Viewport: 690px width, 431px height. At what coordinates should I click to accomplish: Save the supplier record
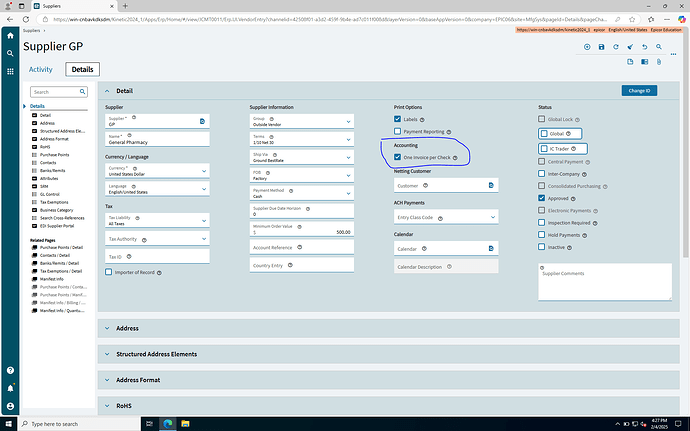point(602,47)
